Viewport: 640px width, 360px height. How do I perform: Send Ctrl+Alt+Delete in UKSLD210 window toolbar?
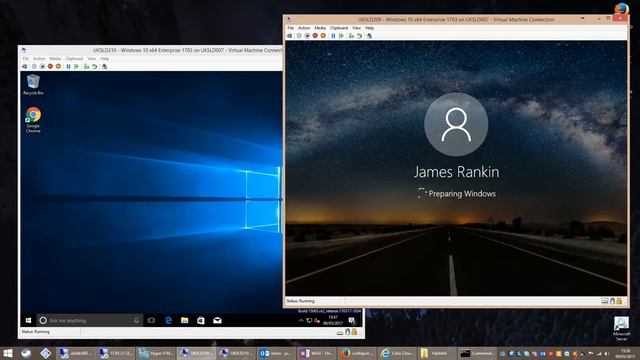24,67
